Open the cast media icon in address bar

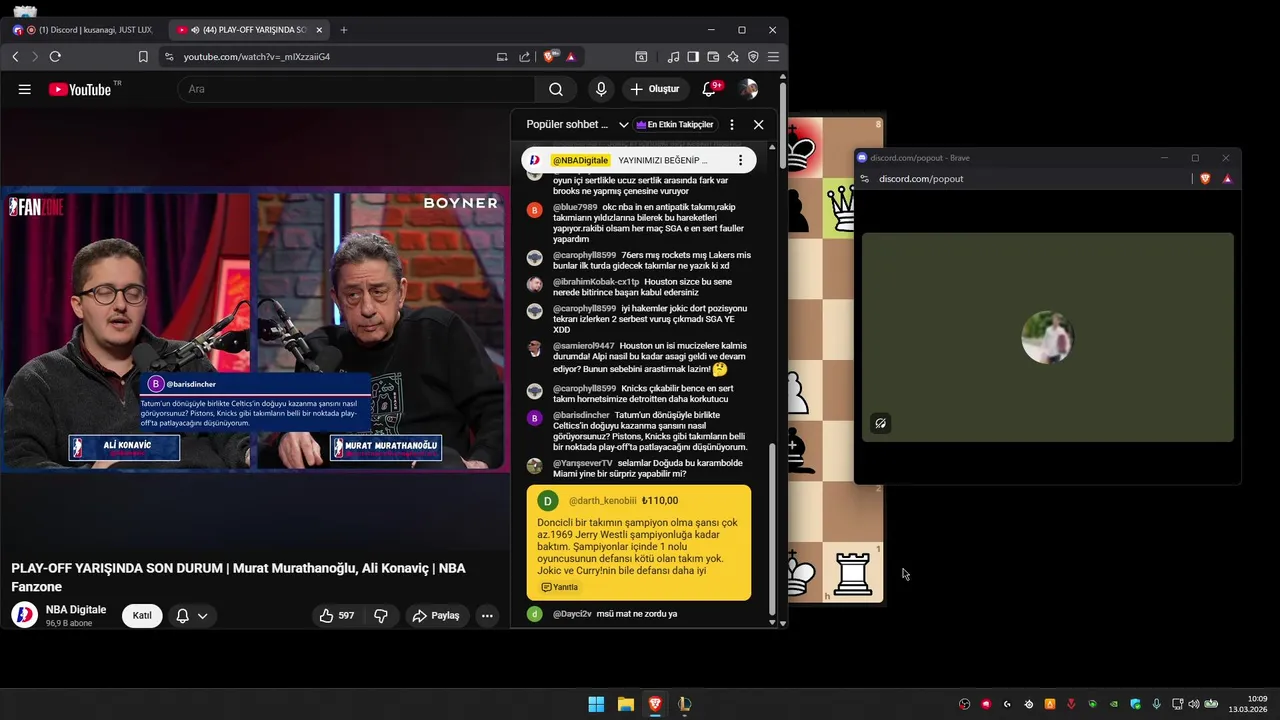[502, 57]
